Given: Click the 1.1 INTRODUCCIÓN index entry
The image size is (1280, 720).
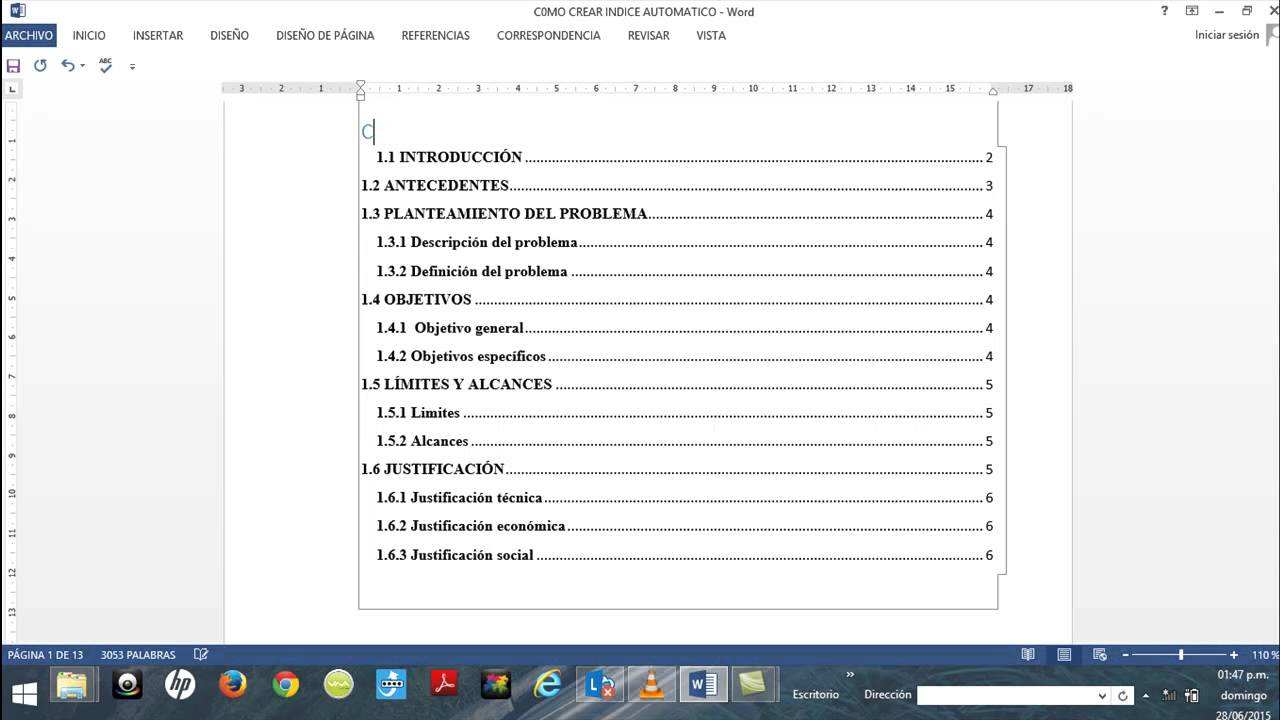Looking at the screenshot, I should pyautogui.click(x=684, y=157).
